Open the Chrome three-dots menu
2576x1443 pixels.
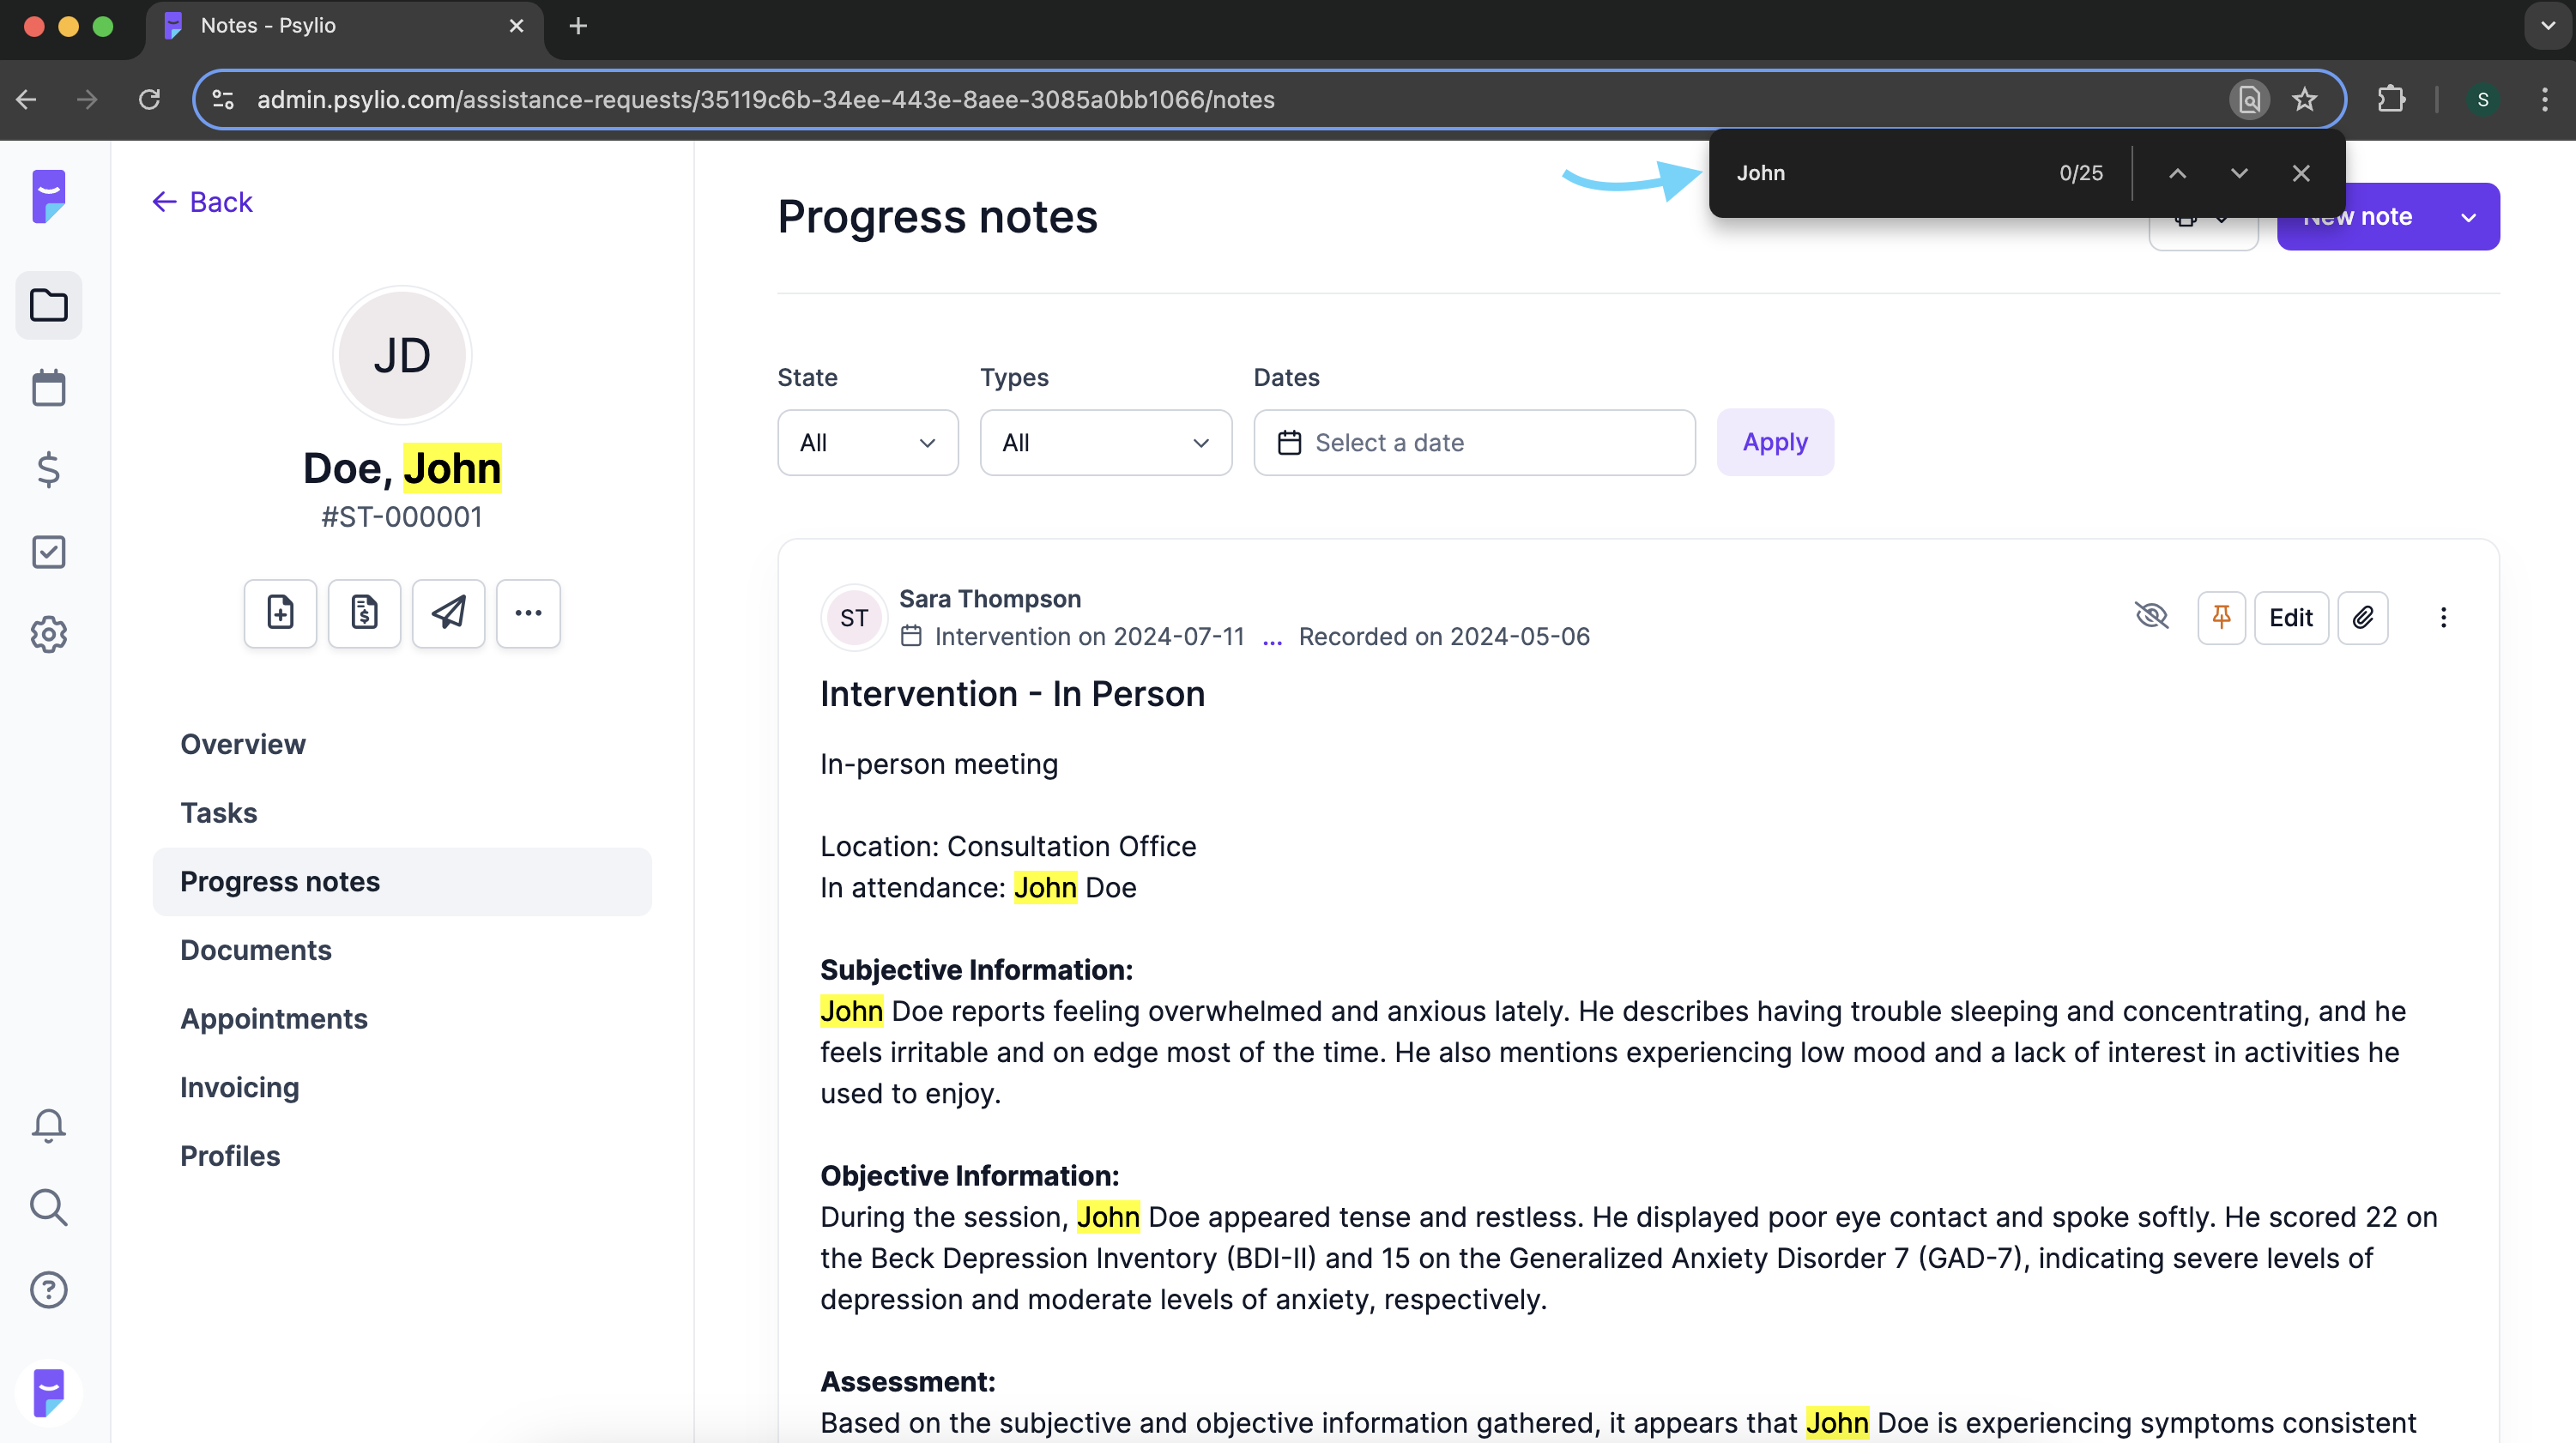pyautogui.click(x=2545, y=99)
